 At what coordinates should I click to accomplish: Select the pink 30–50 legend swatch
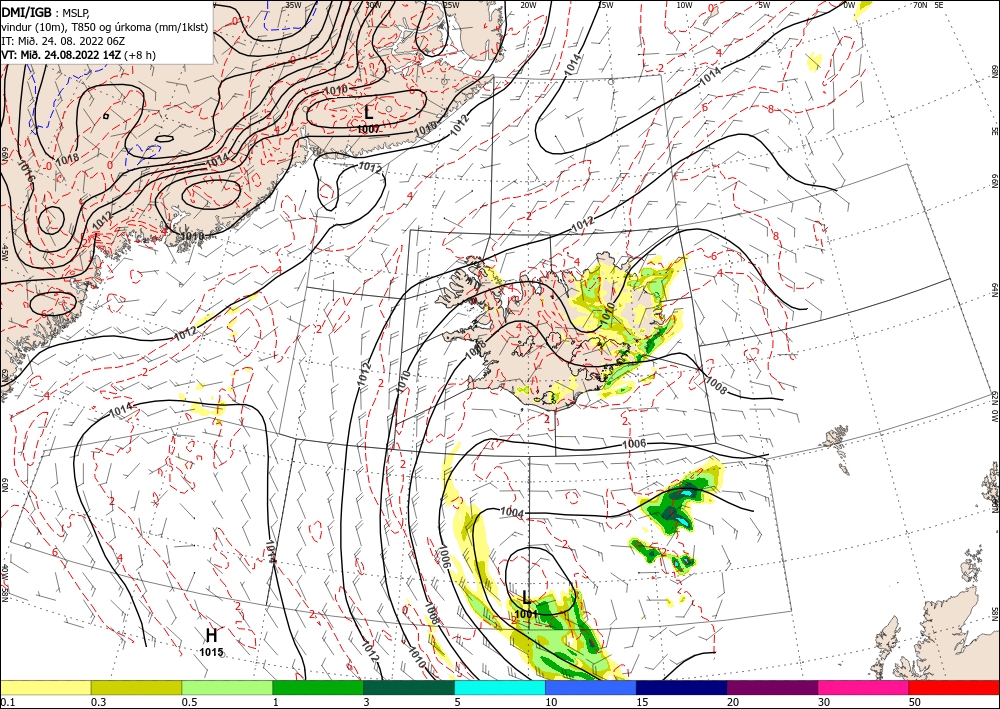(x=864, y=687)
